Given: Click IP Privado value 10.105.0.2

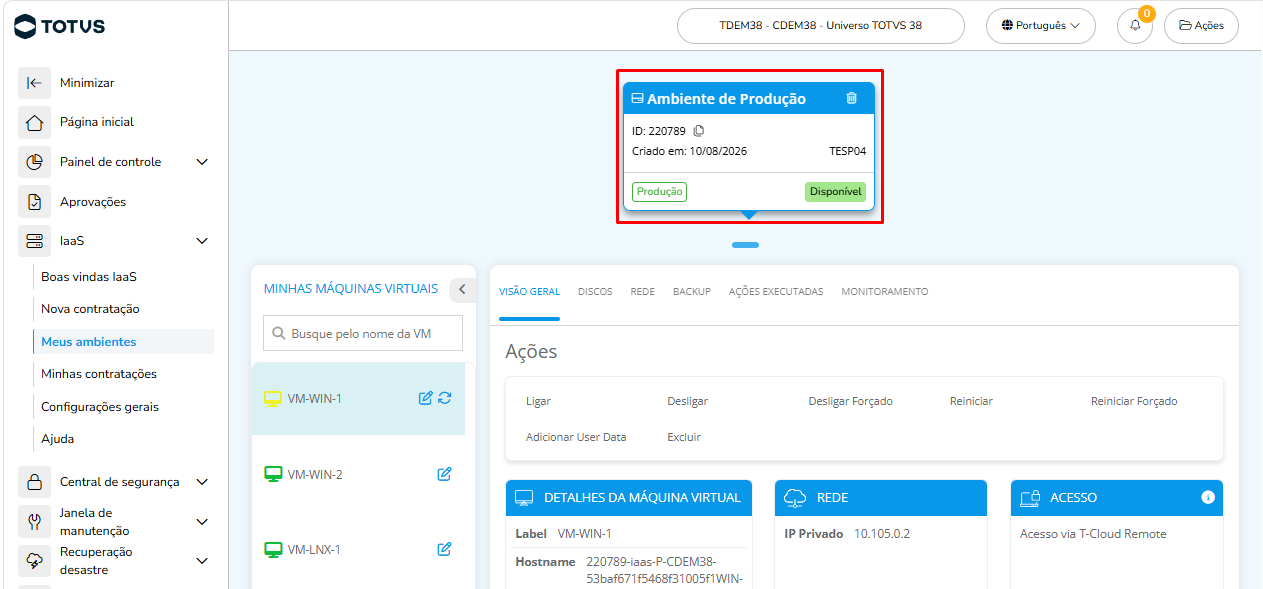Looking at the screenshot, I should (x=882, y=534).
